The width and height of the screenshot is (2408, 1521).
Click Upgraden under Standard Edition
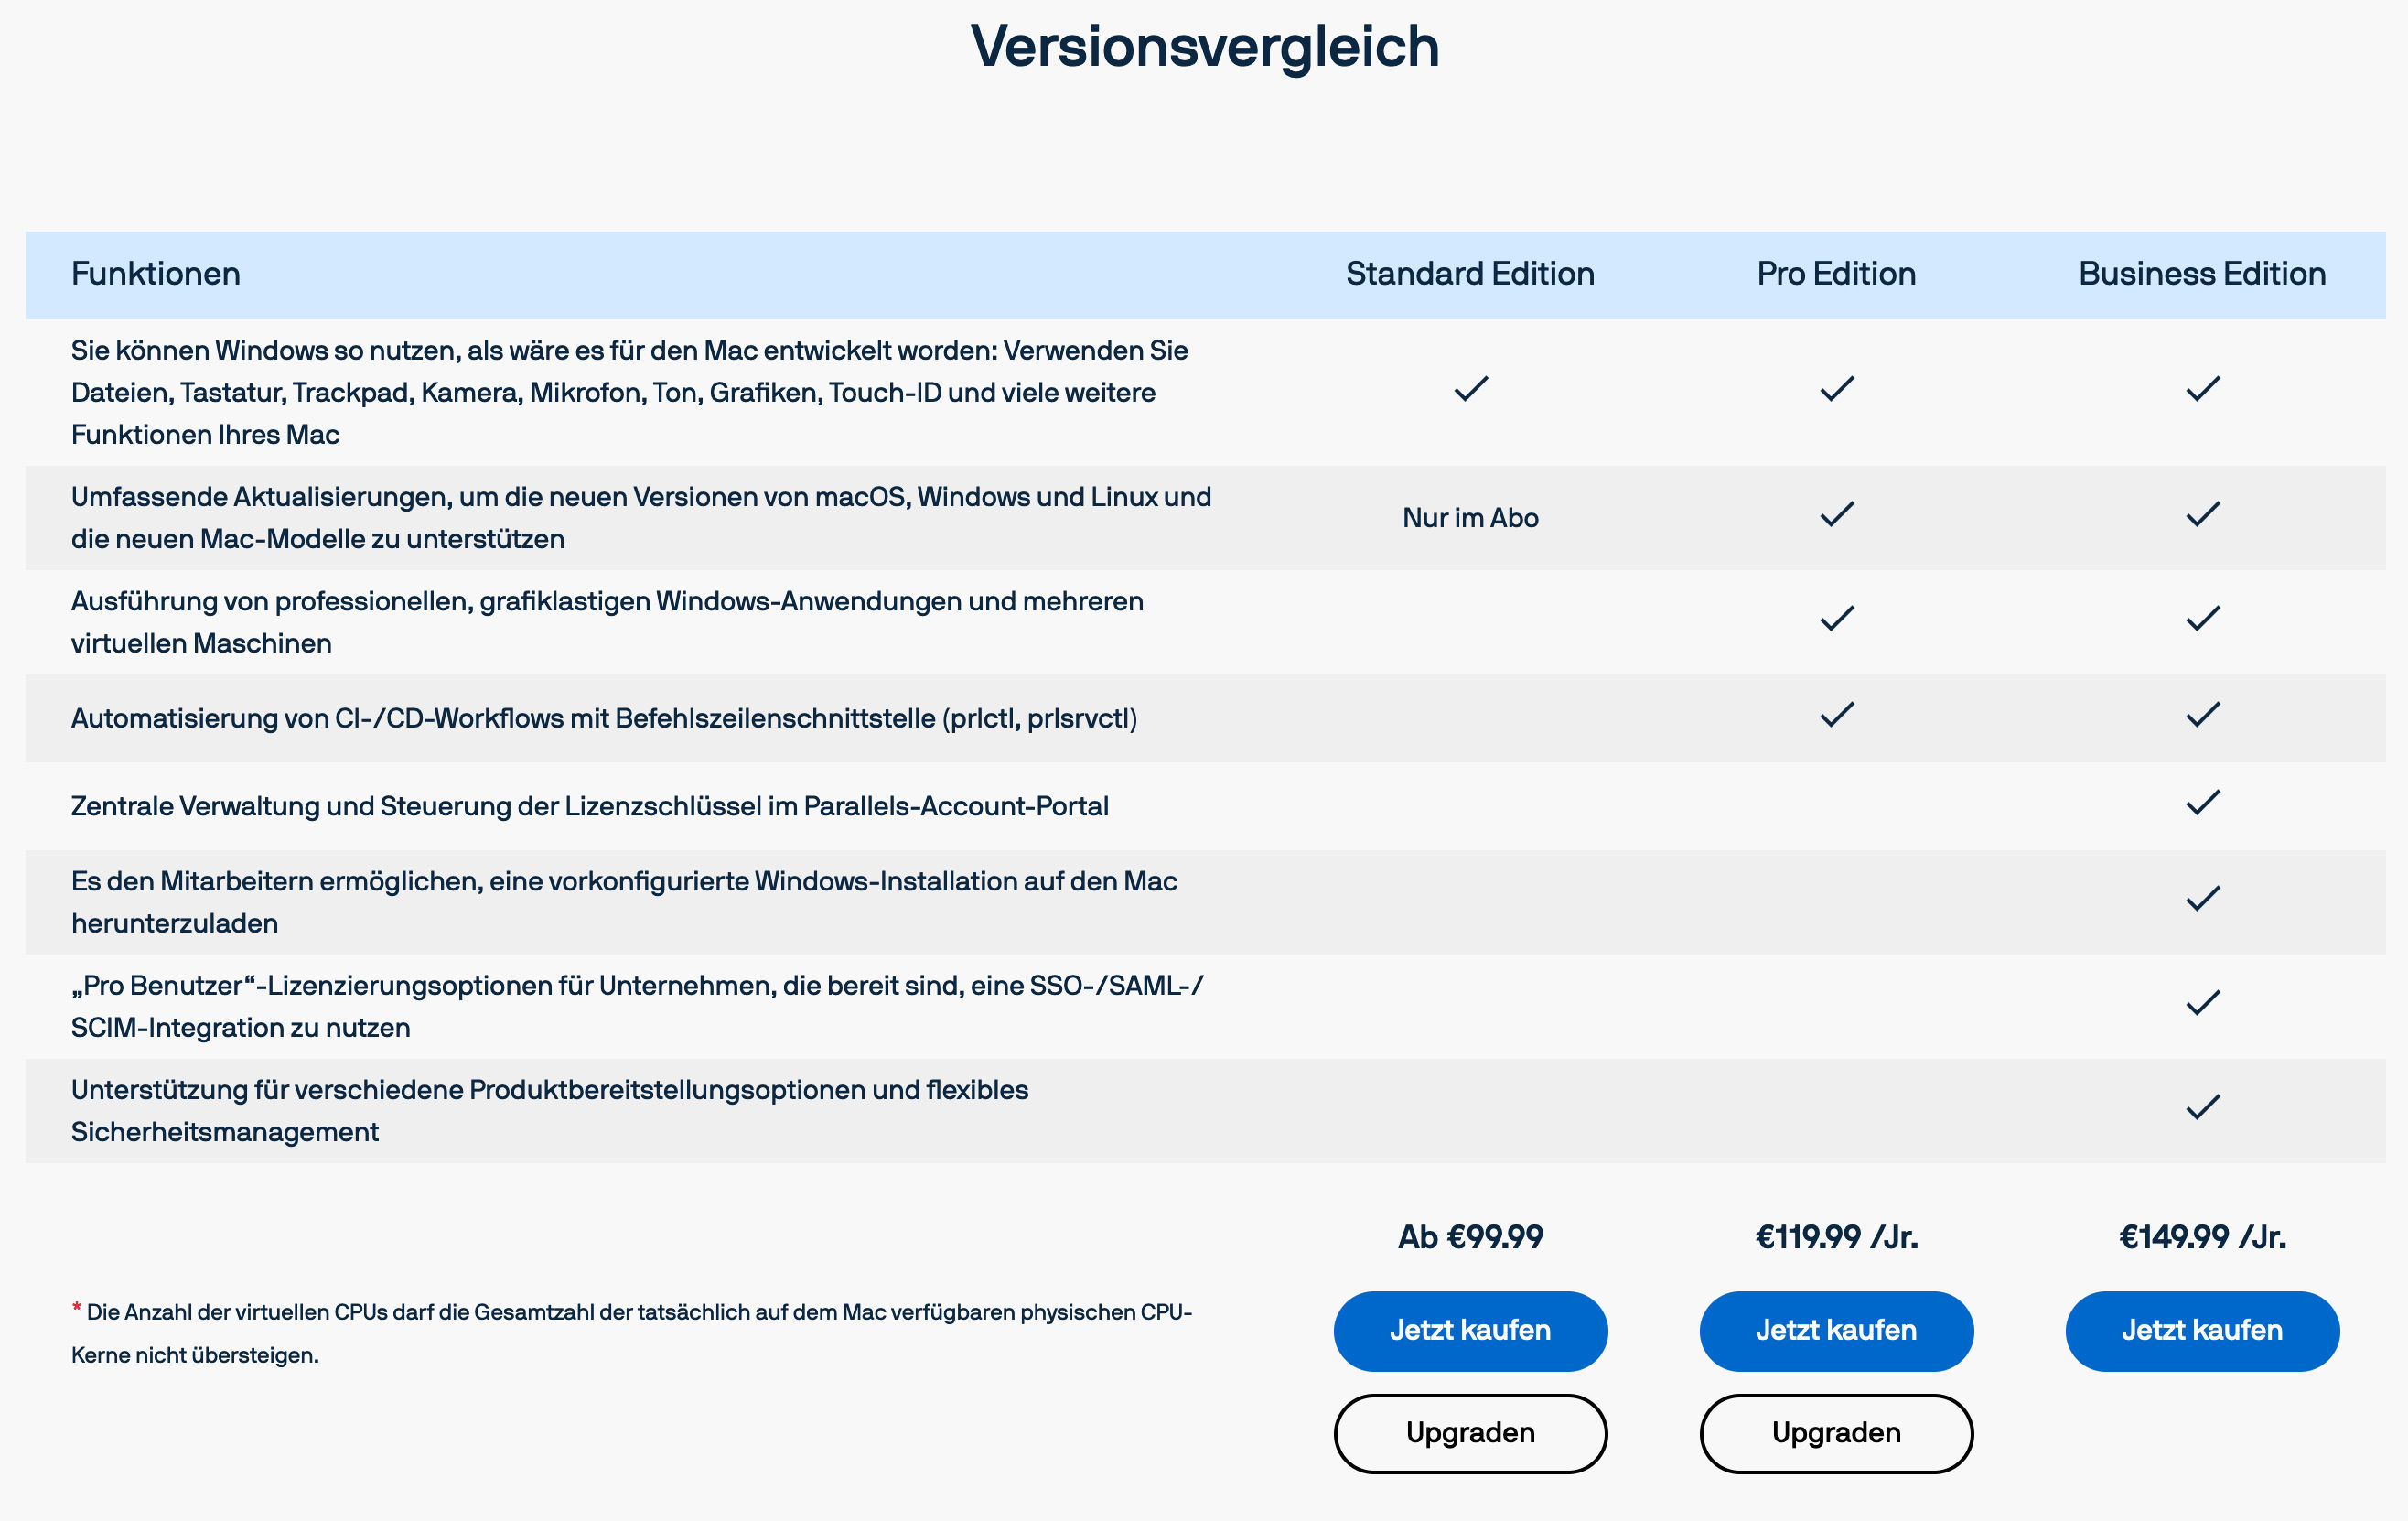(x=1470, y=1434)
